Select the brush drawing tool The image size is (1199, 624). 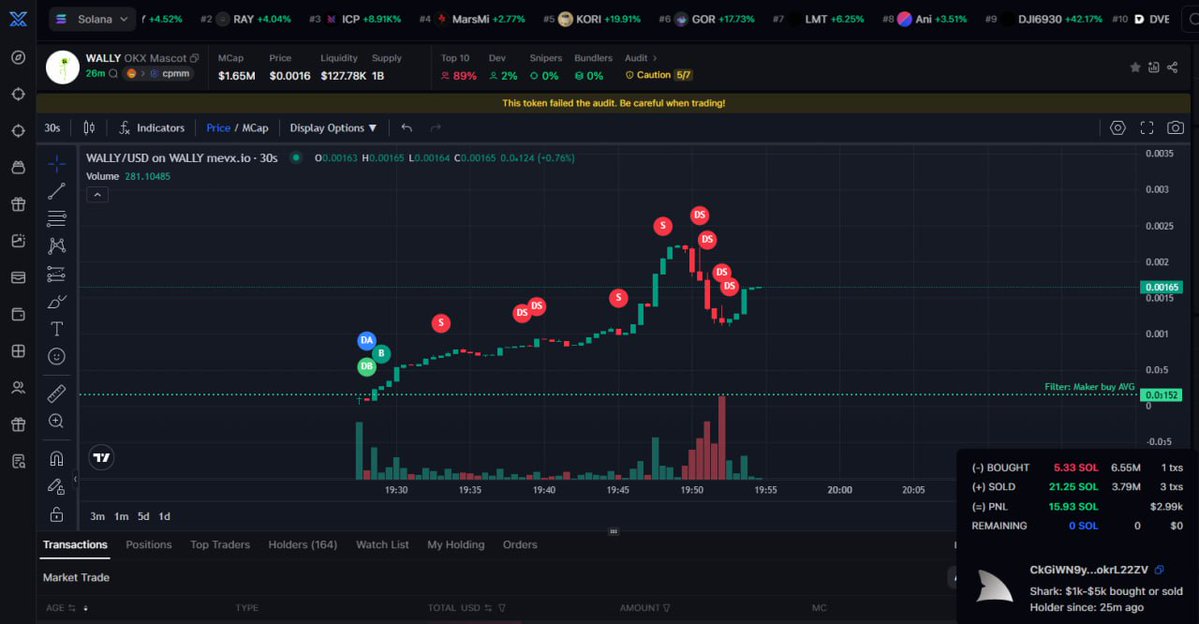coord(57,301)
